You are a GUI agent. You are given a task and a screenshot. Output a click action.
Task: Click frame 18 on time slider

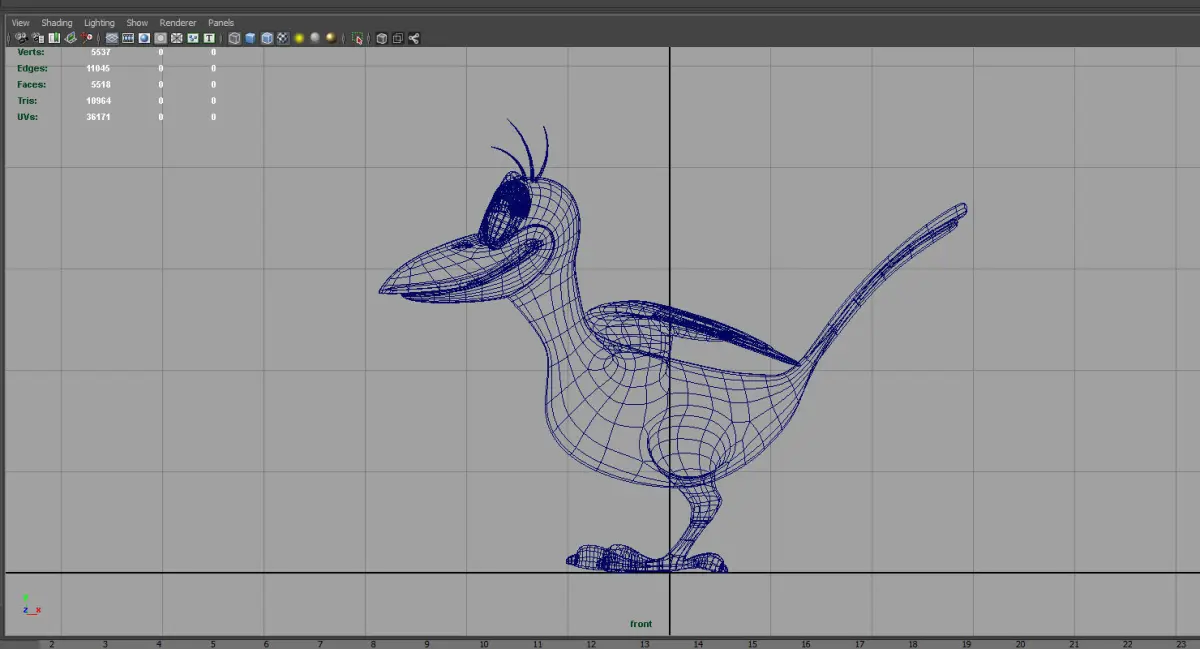click(913, 644)
